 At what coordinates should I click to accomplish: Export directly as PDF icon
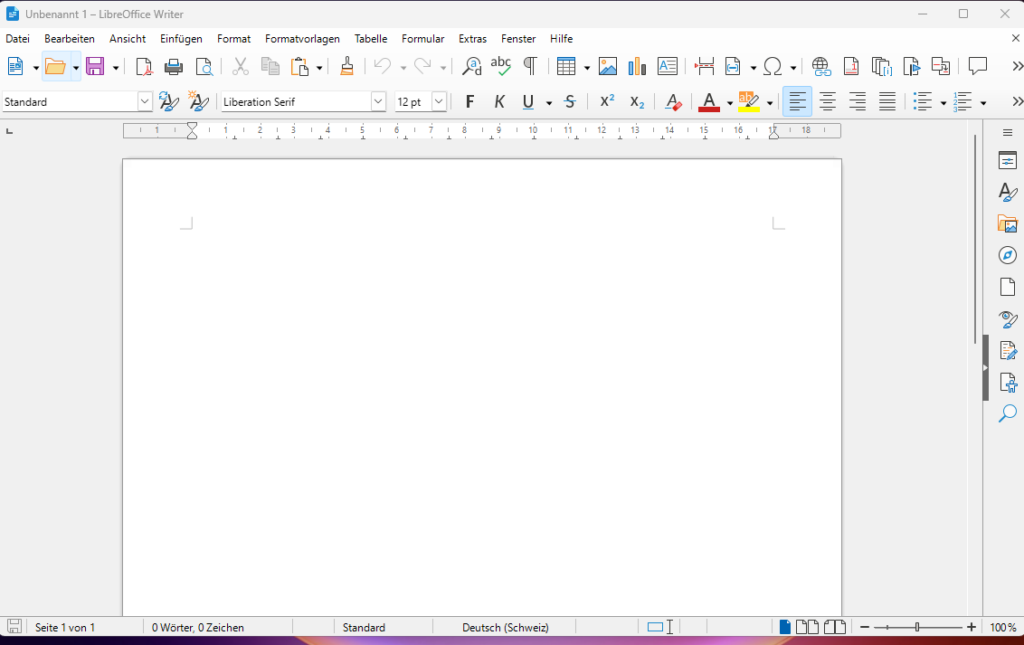(x=144, y=67)
